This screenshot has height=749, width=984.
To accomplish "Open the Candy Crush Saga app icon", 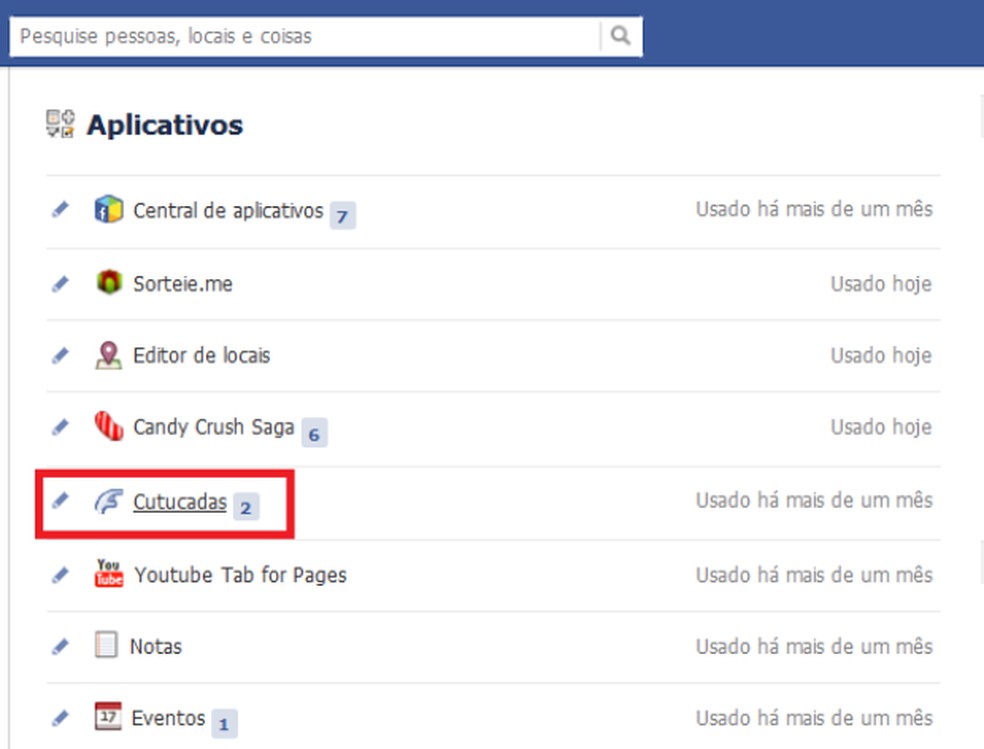I will click(x=110, y=426).
